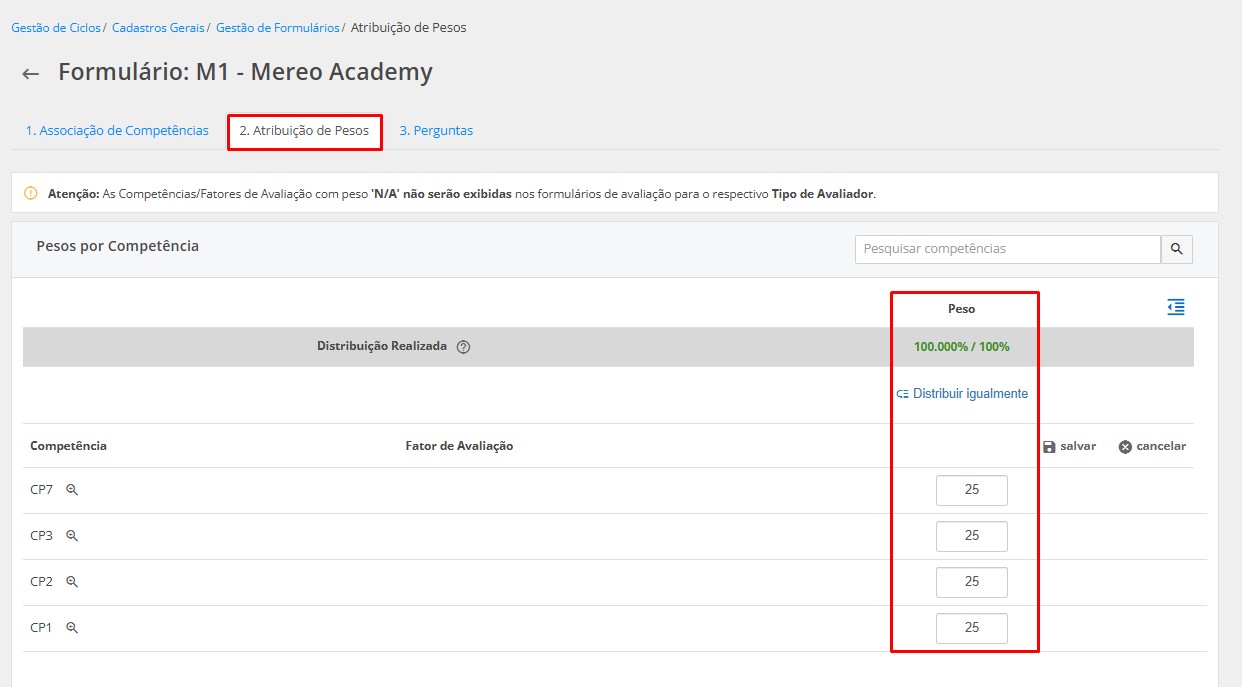Click help icon next to Distribuição Realizada
The height and width of the screenshot is (687, 1242).
pyautogui.click(x=463, y=347)
